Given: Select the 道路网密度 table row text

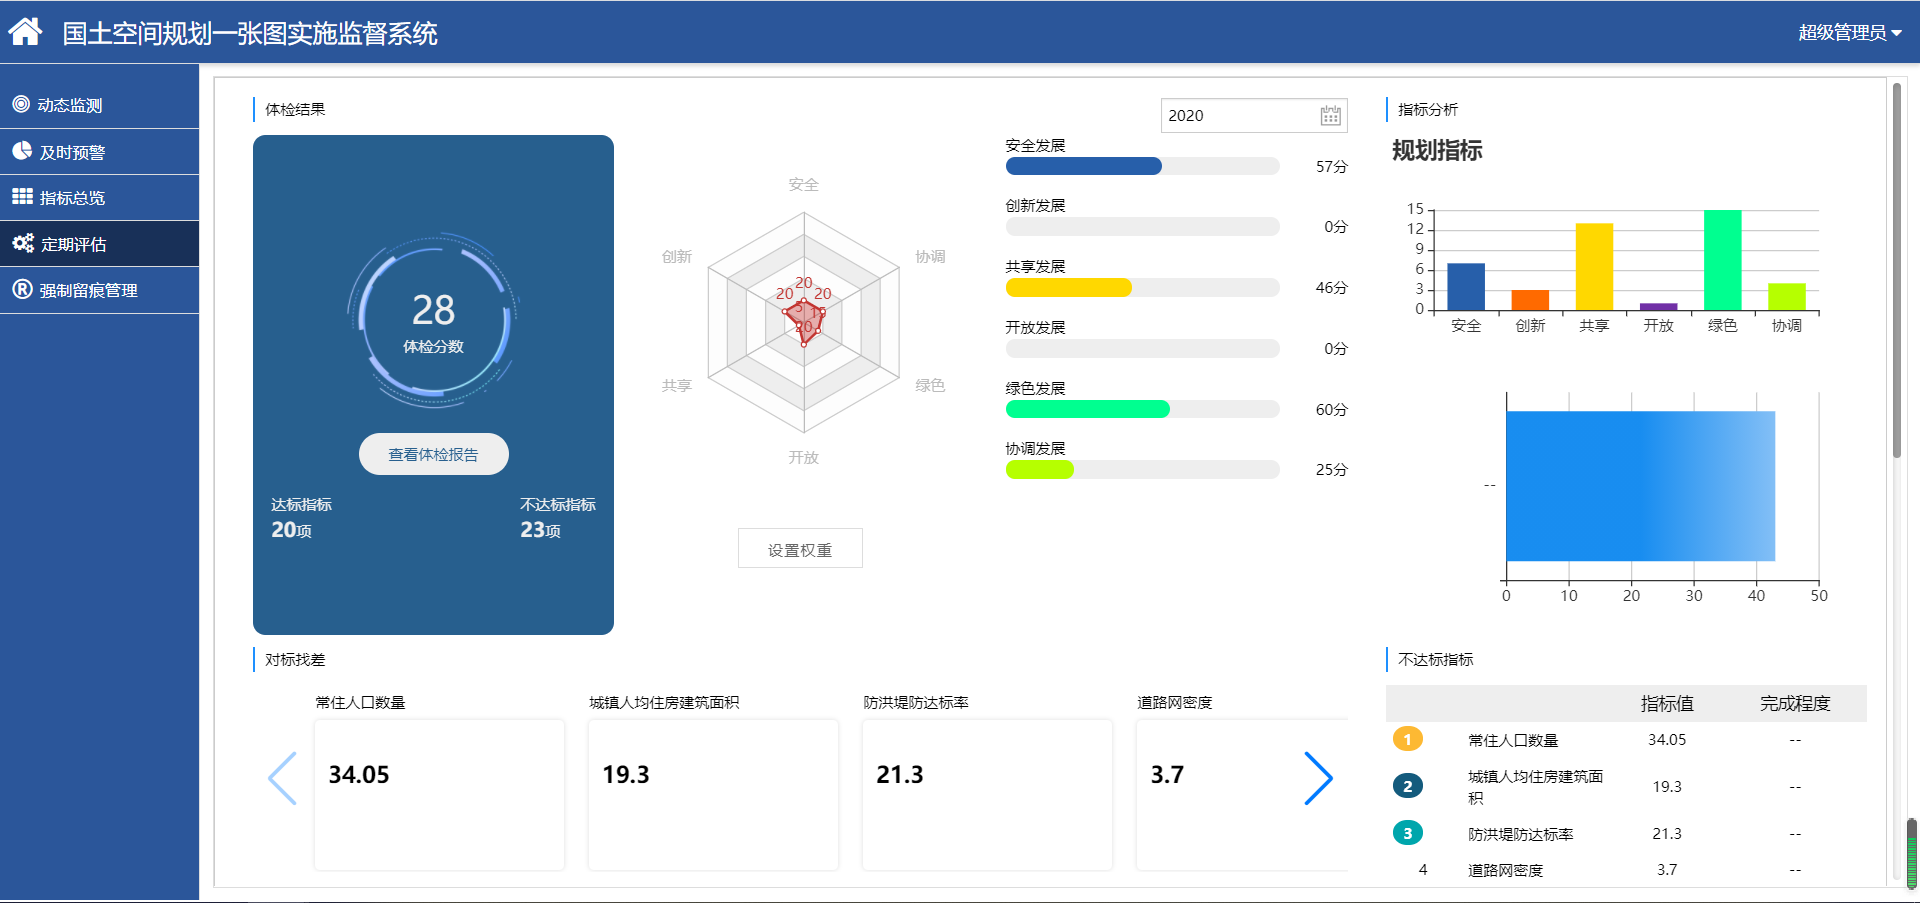Looking at the screenshot, I should (1505, 871).
